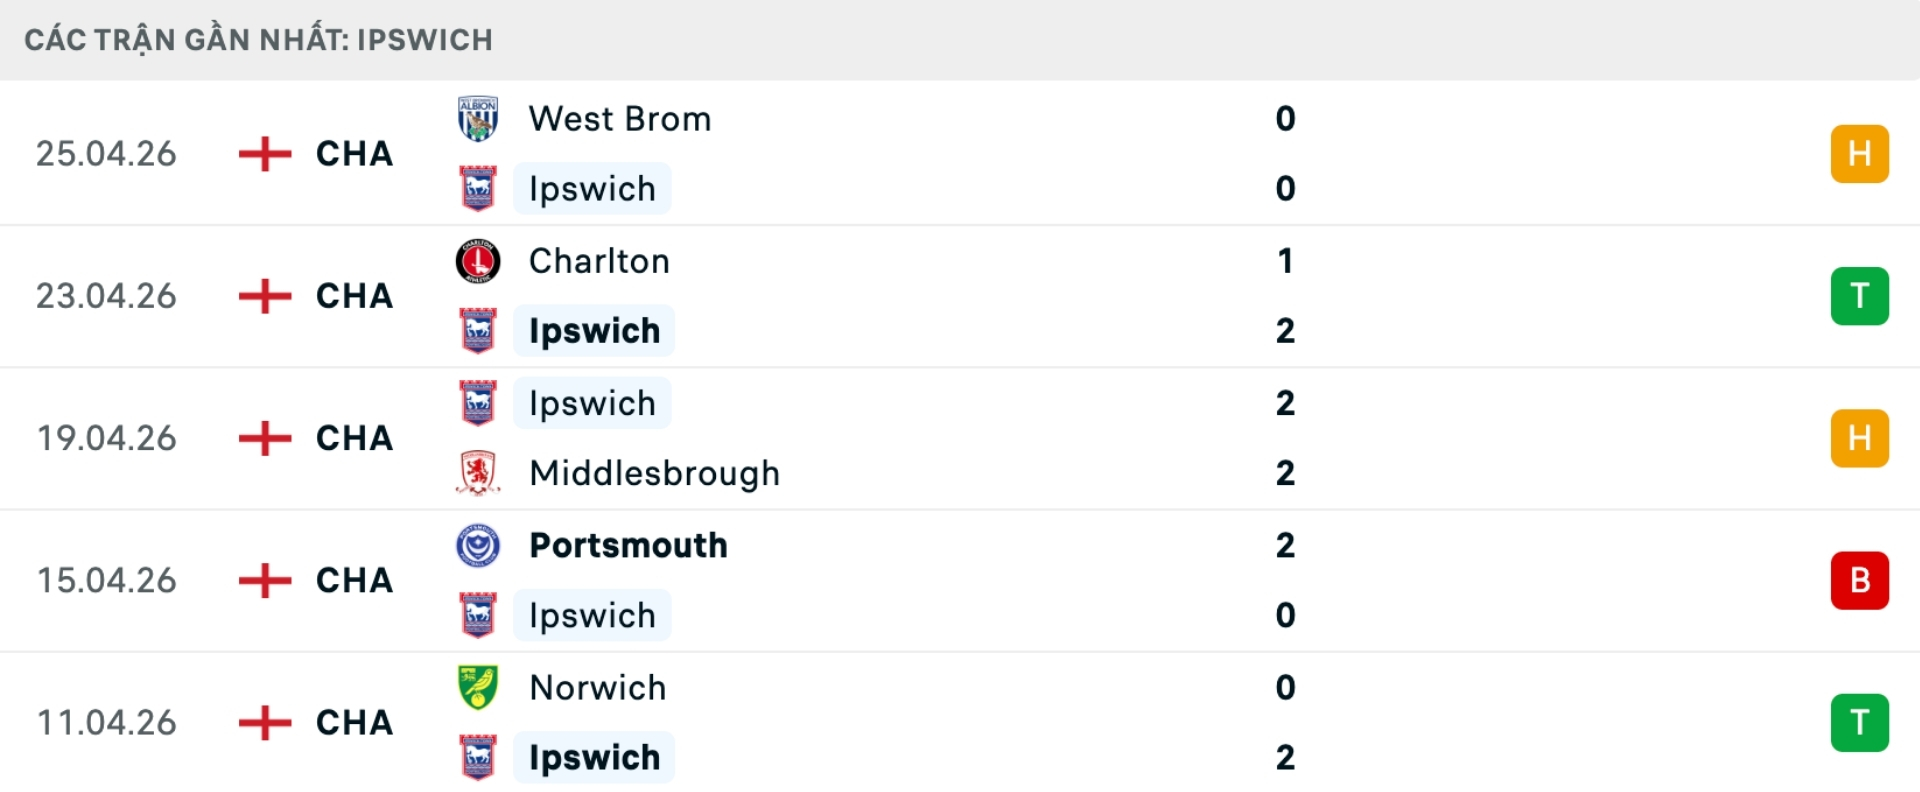Click the Charlton club crest
This screenshot has width=1920, height=792.
pyautogui.click(x=478, y=261)
